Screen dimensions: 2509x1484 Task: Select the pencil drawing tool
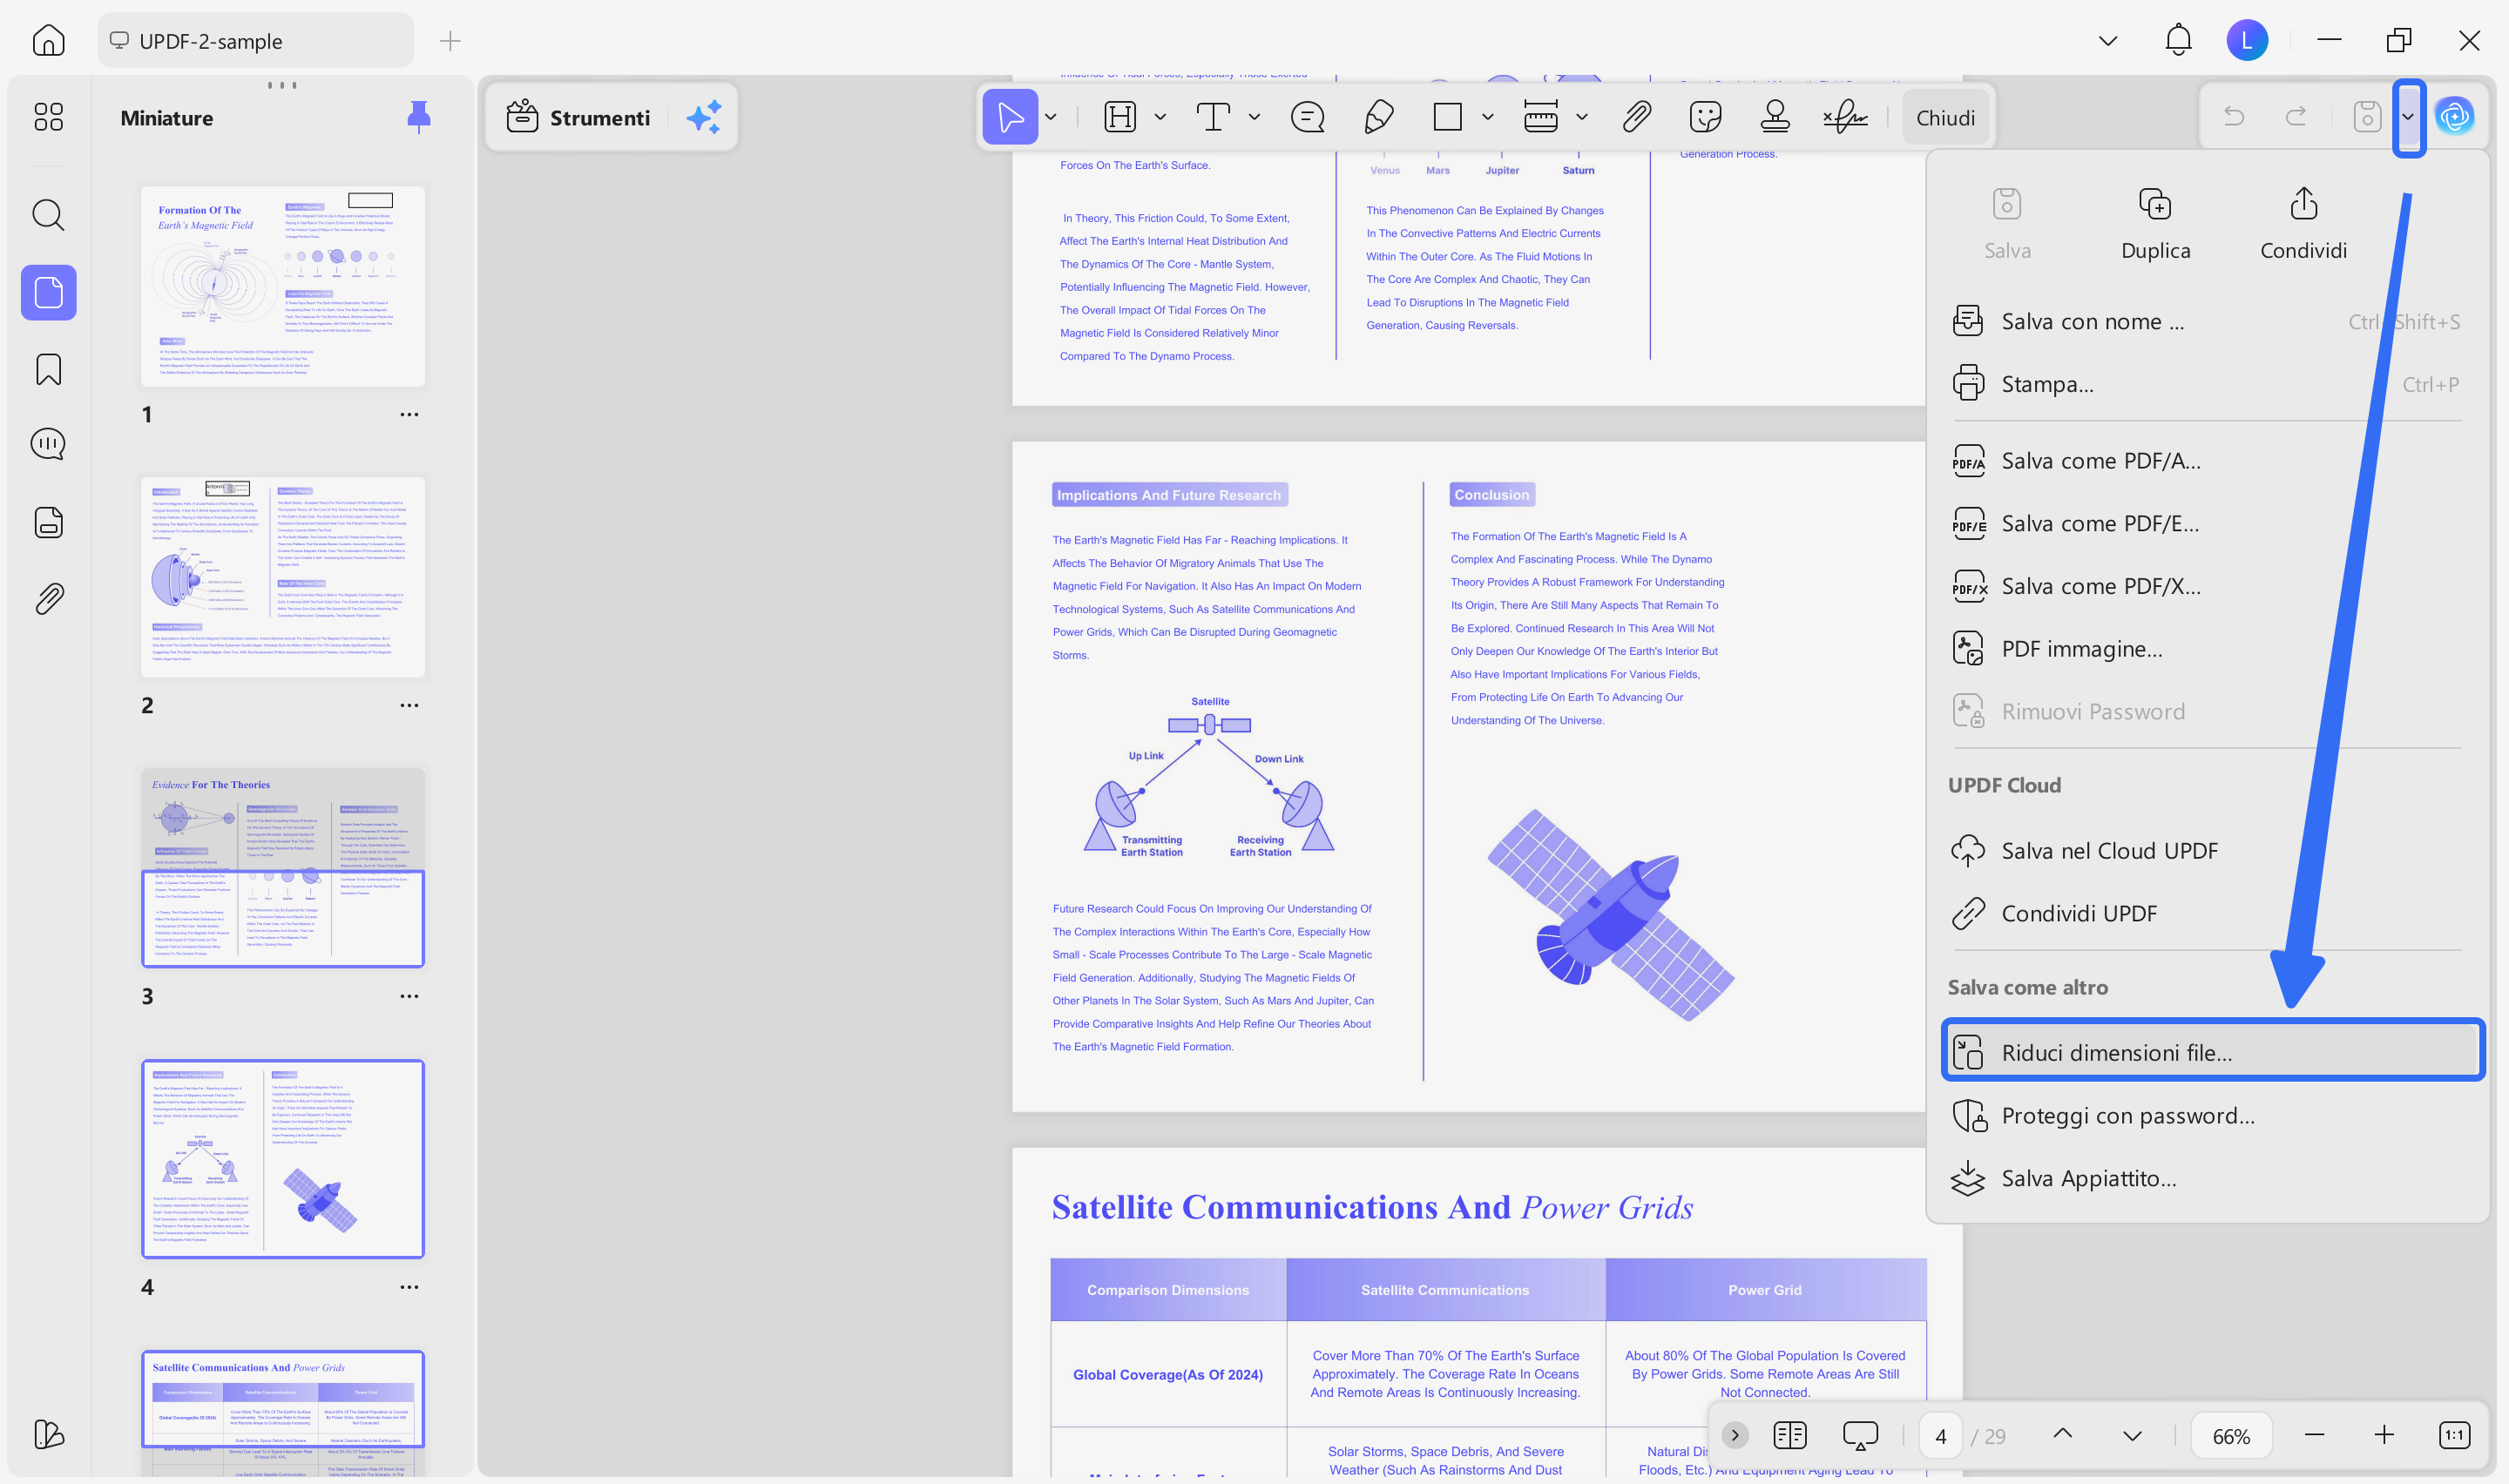tap(1378, 117)
